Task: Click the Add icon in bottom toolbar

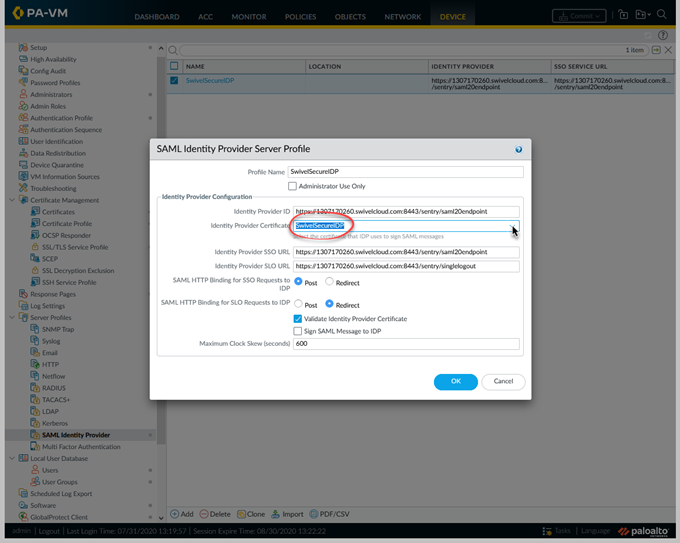Action: tap(175, 514)
